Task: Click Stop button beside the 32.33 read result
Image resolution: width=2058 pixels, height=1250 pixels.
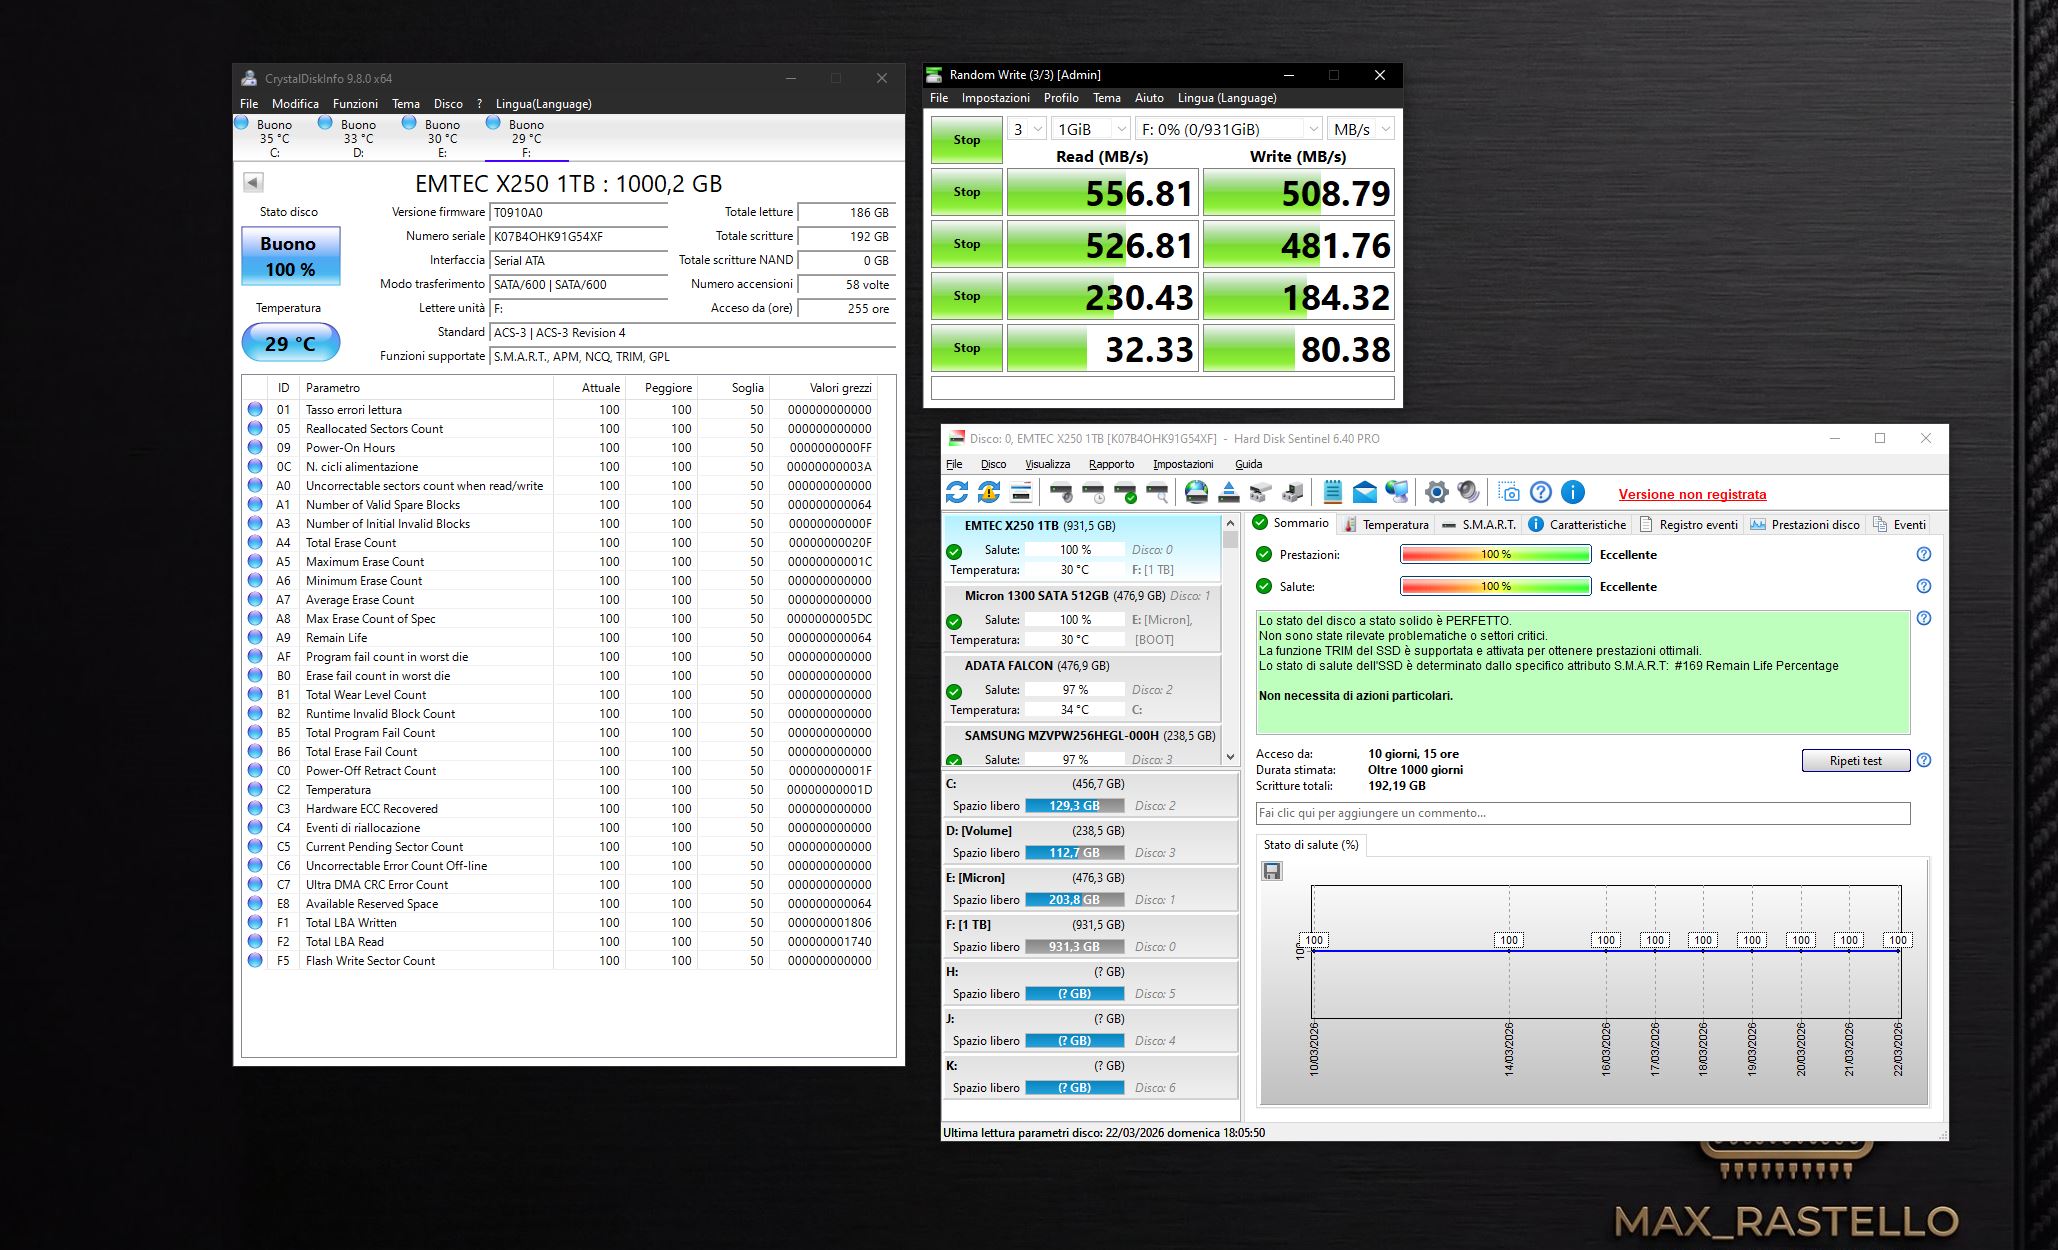Action: 966,348
